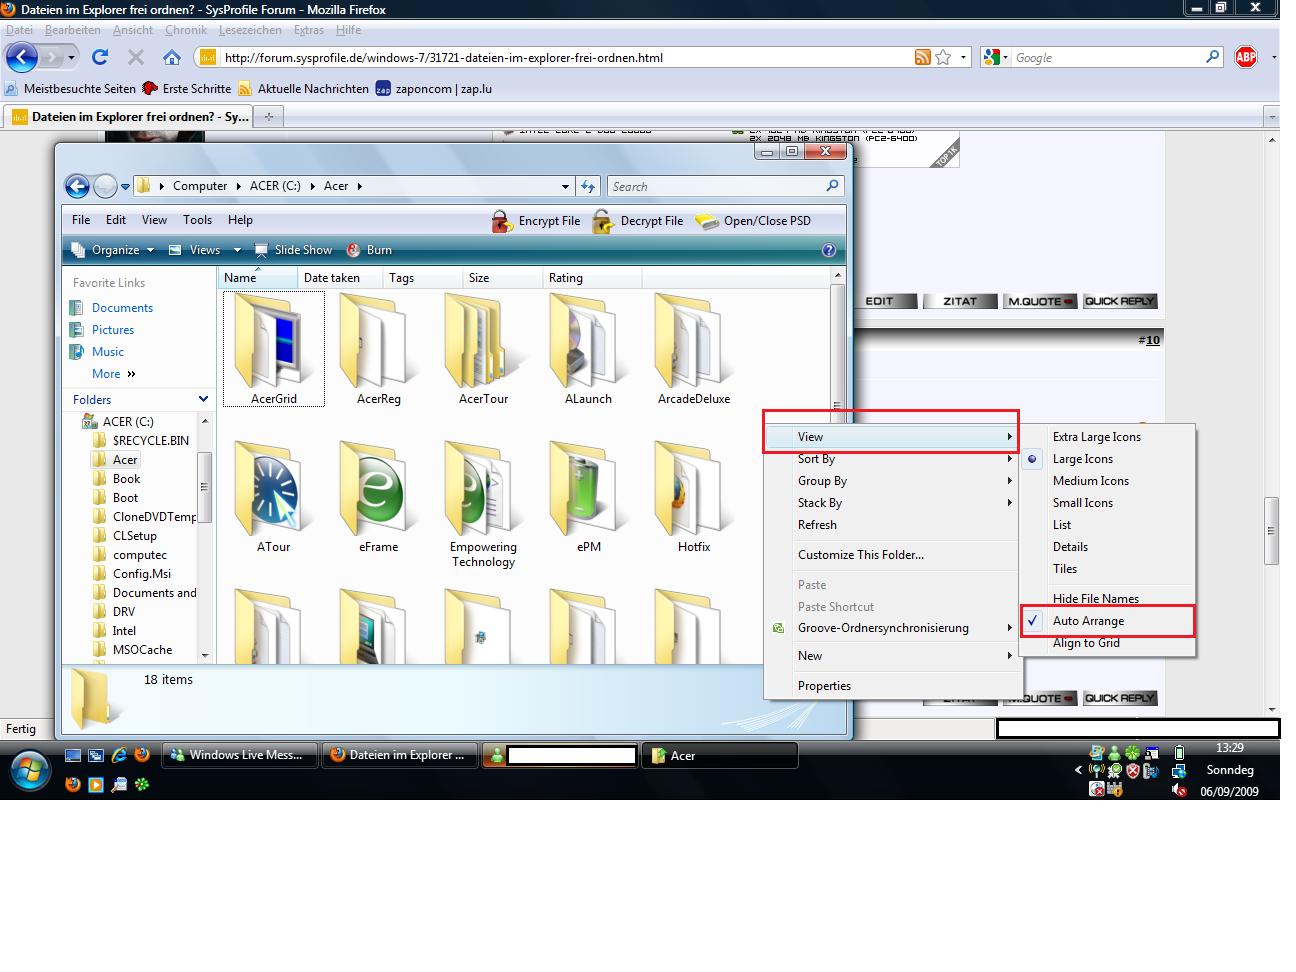This screenshot has width=1296, height=972.
Task: Open Explorer File menu
Action: (x=81, y=220)
